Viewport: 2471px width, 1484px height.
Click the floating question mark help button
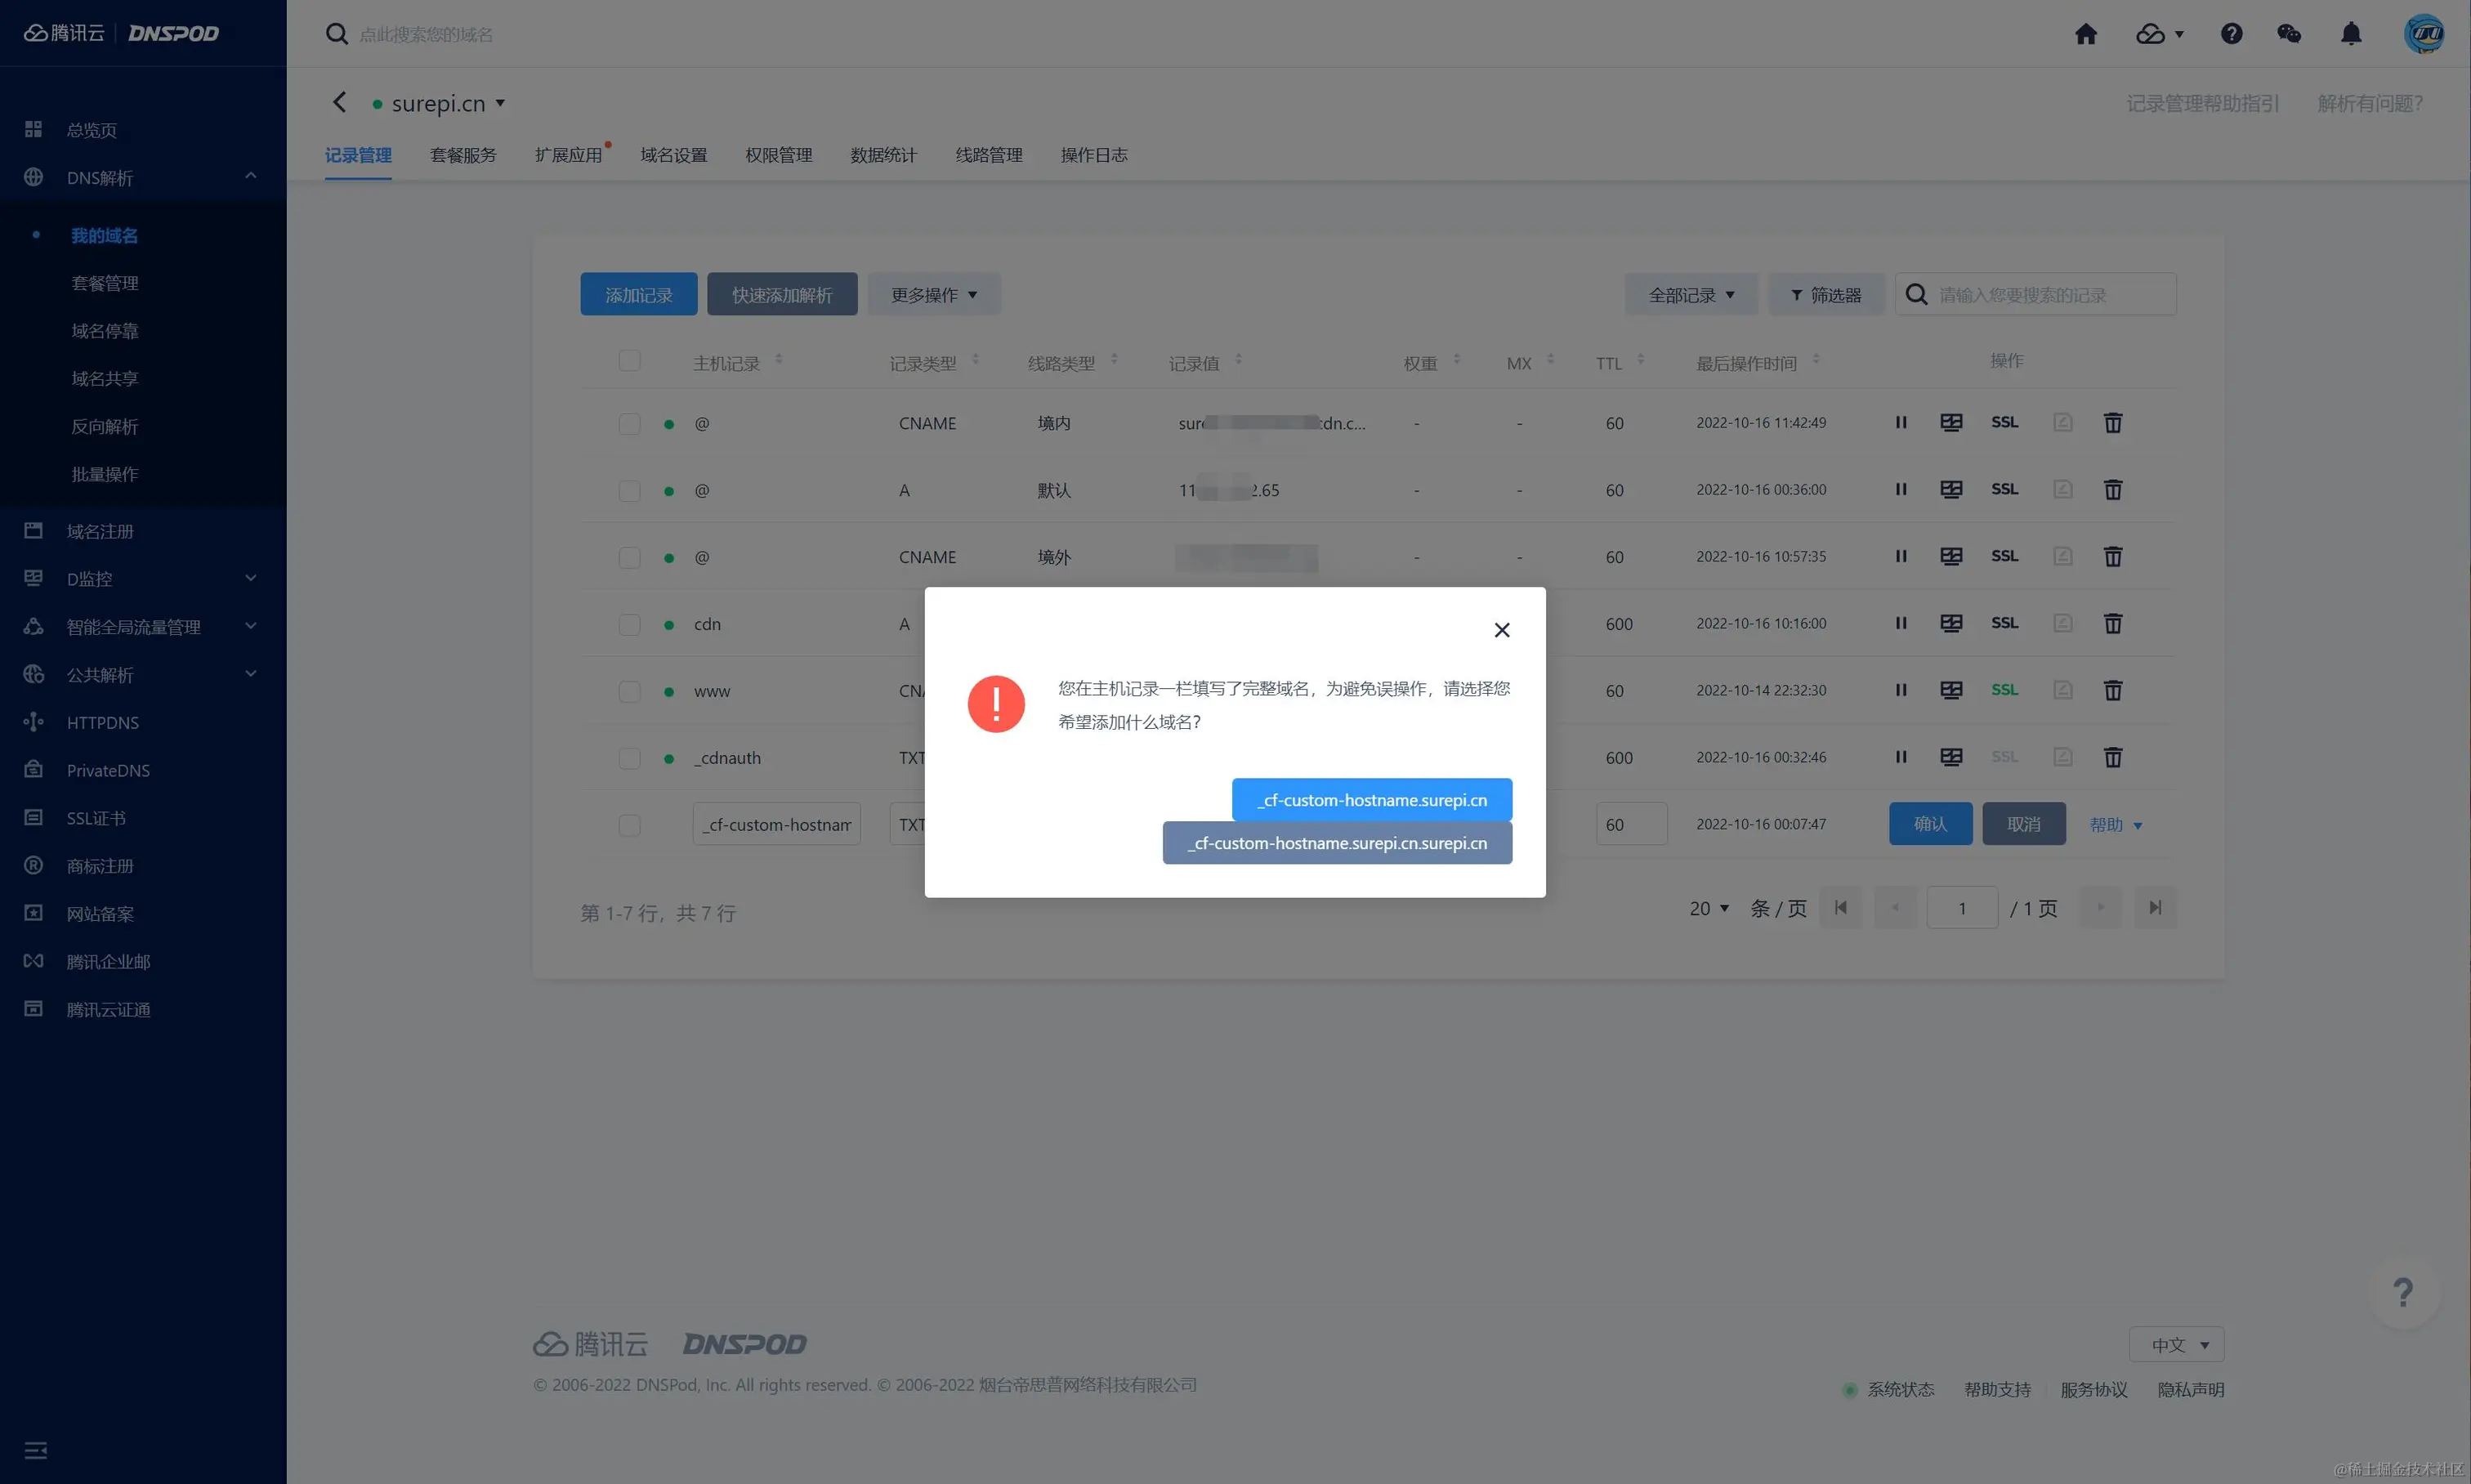pos(2403,1291)
